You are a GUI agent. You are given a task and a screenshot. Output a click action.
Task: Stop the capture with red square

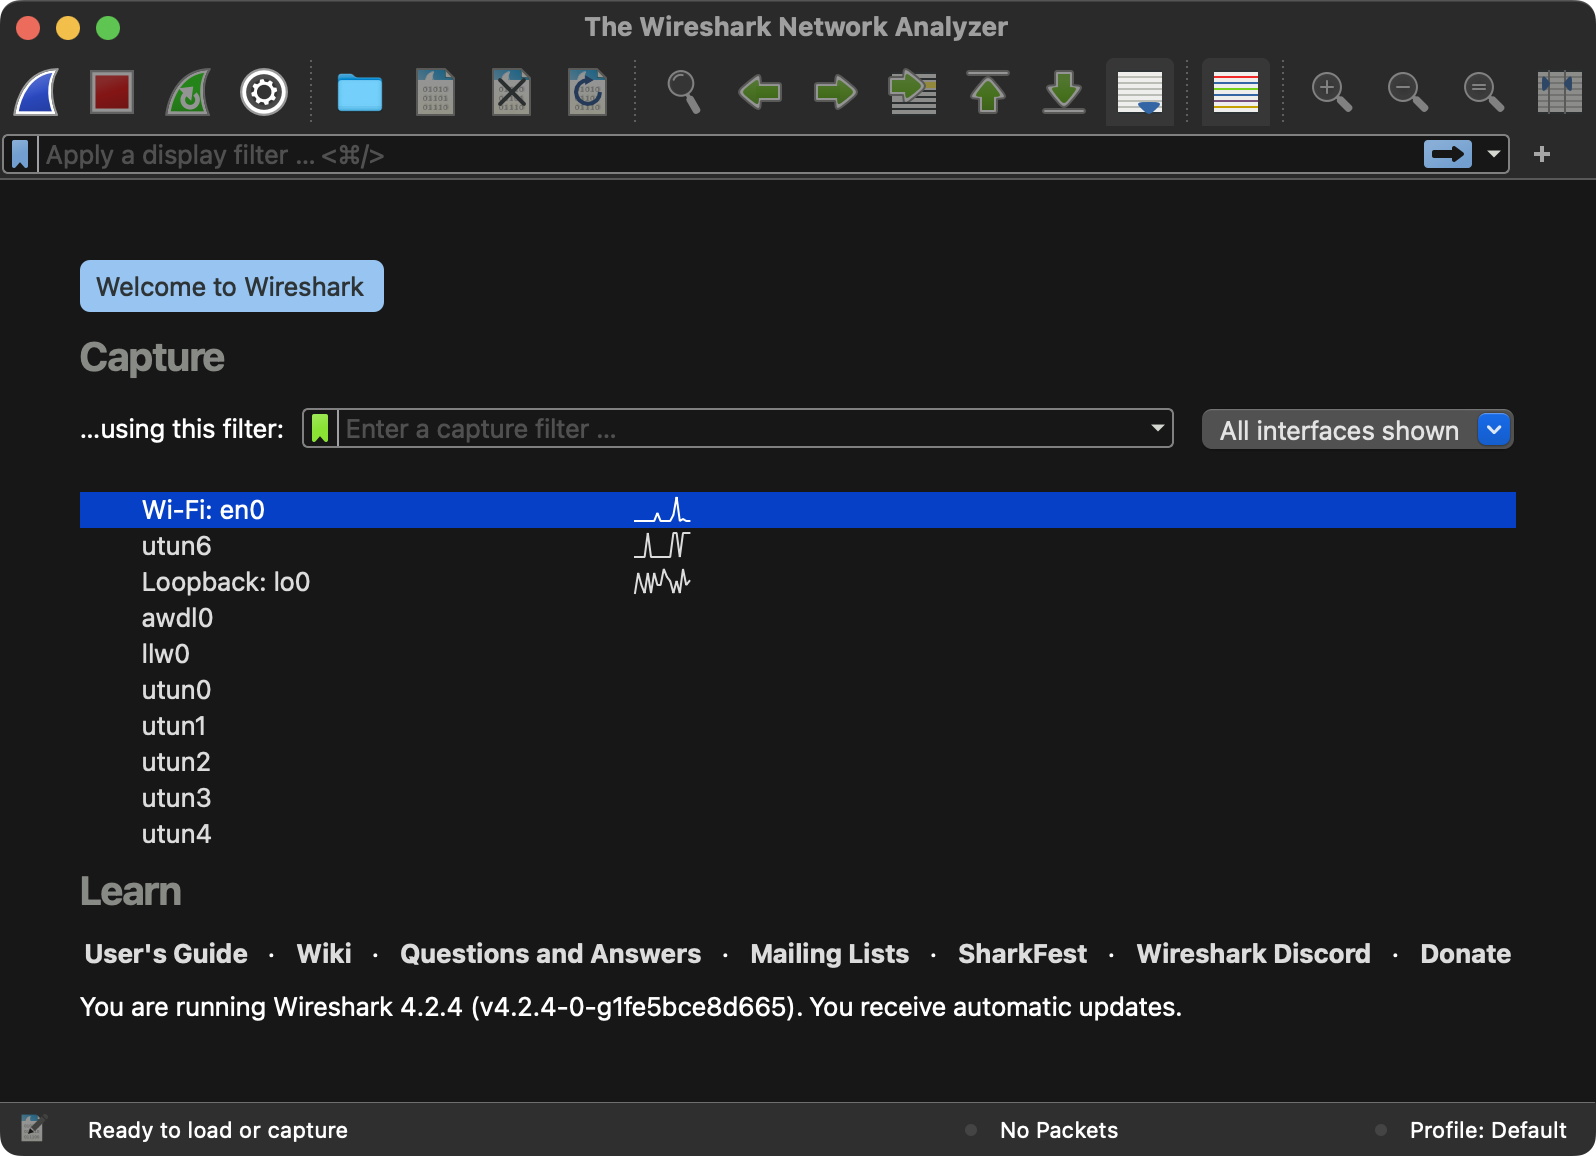(112, 92)
